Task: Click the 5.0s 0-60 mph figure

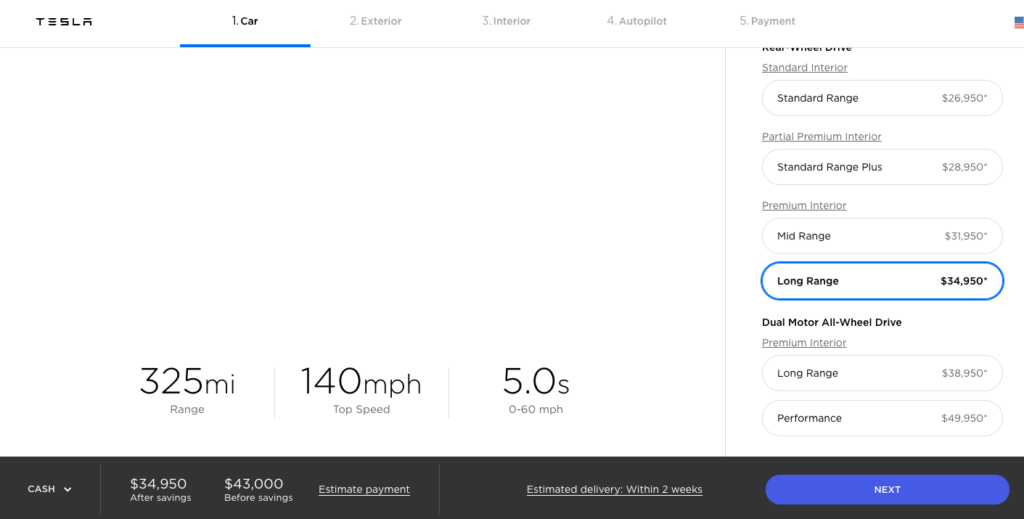Action: coord(536,390)
